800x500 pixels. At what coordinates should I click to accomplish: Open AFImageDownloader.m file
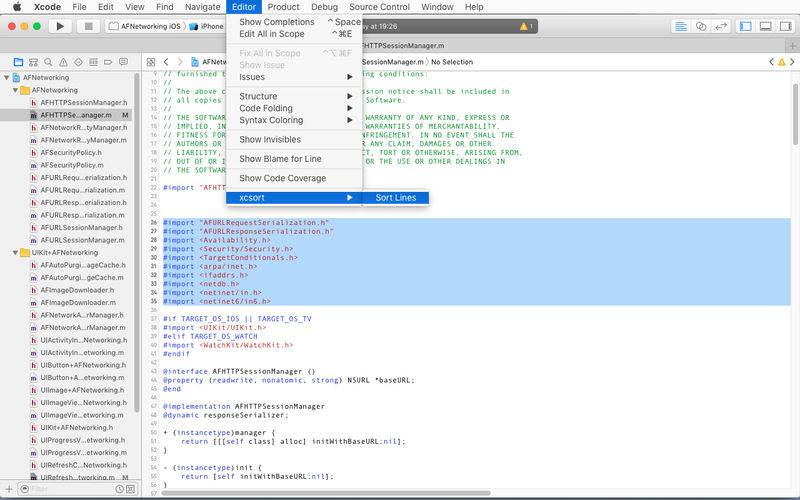pos(78,303)
